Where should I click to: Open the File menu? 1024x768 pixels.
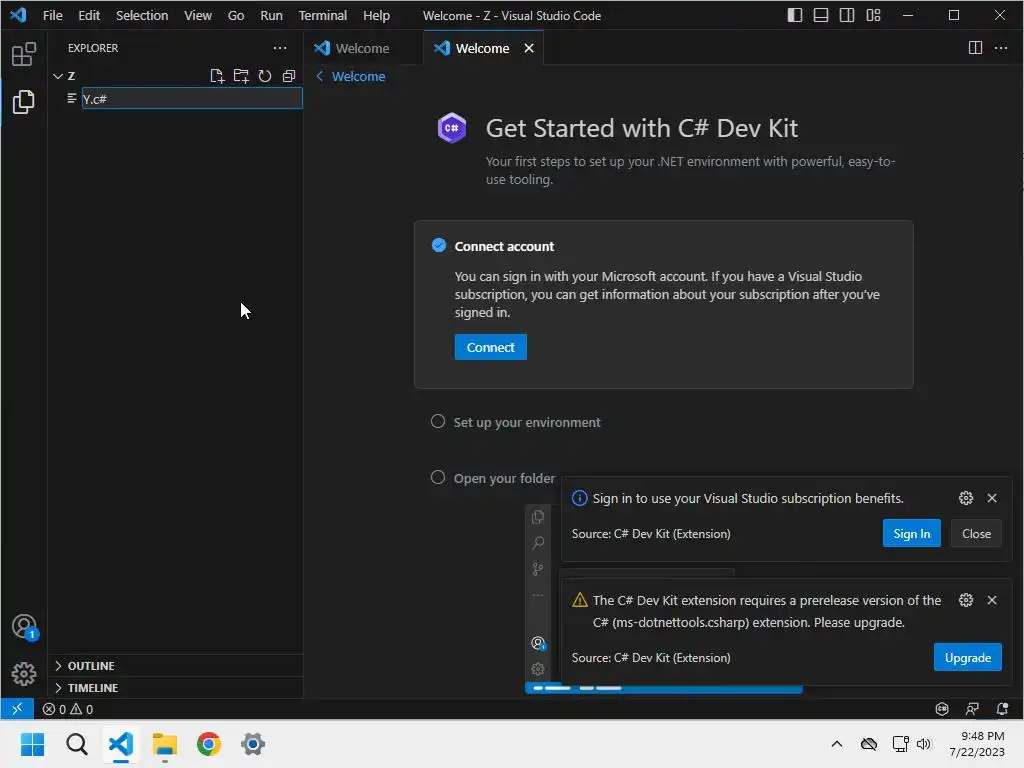pyautogui.click(x=52, y=15)
